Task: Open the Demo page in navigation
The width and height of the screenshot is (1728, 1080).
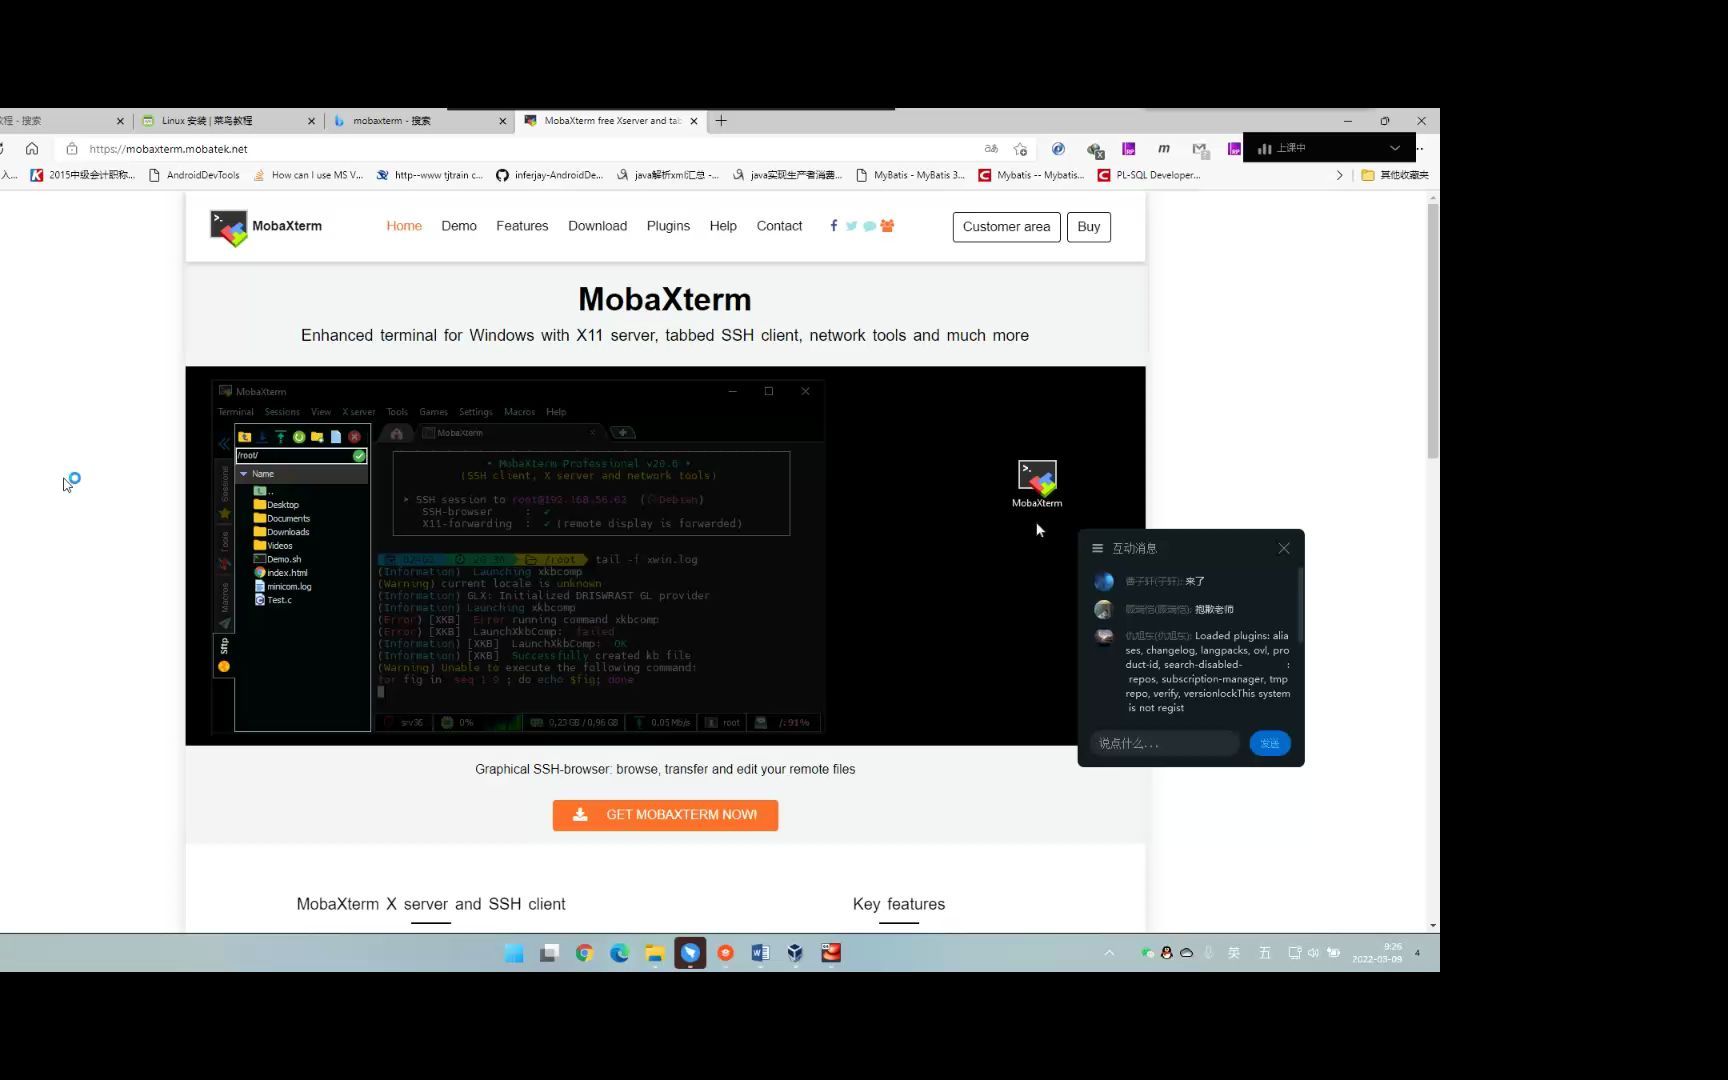Action: 459,226
